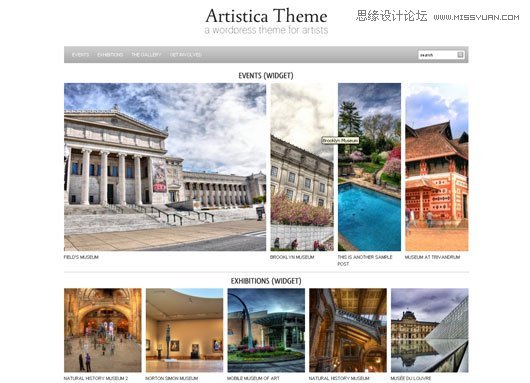Click the Musée du Louvre caption
530x383 pixels.
[x=411, y=378]
